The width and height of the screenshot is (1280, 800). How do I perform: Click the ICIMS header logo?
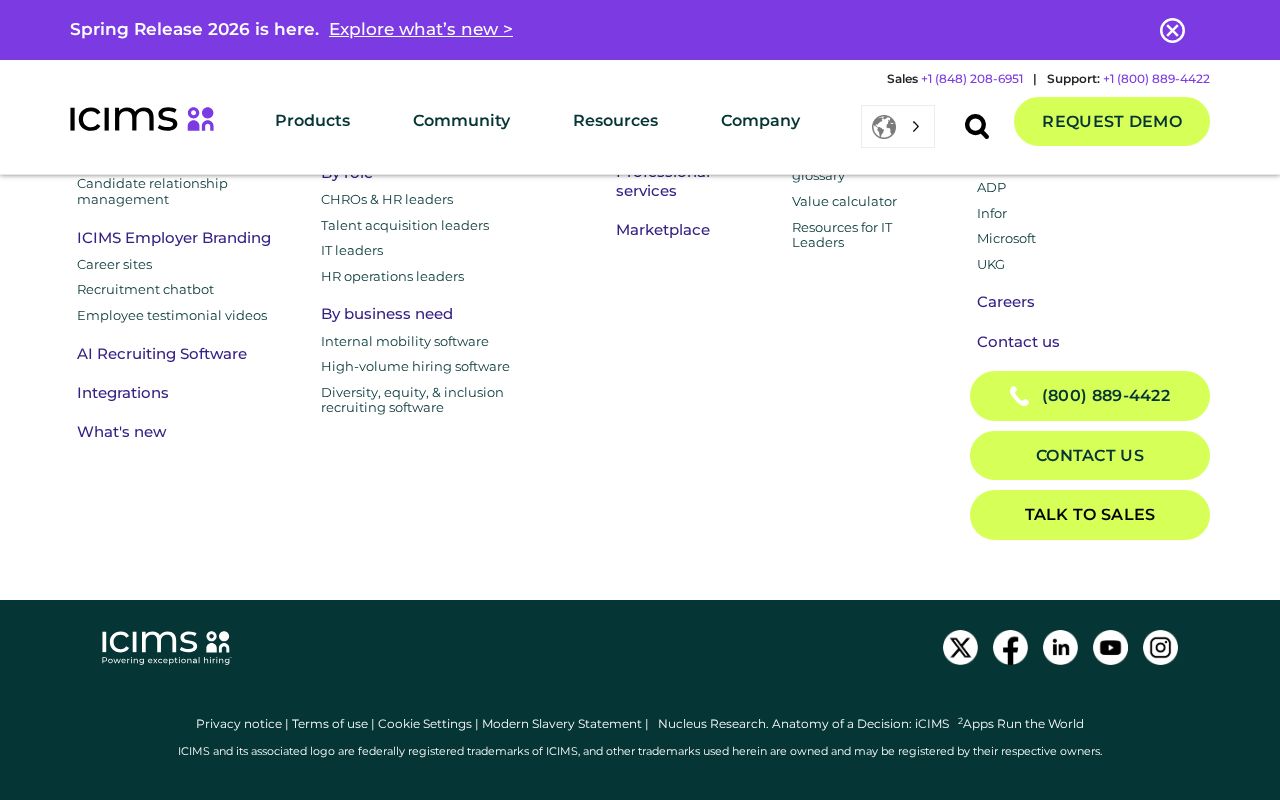click(142, 119)
